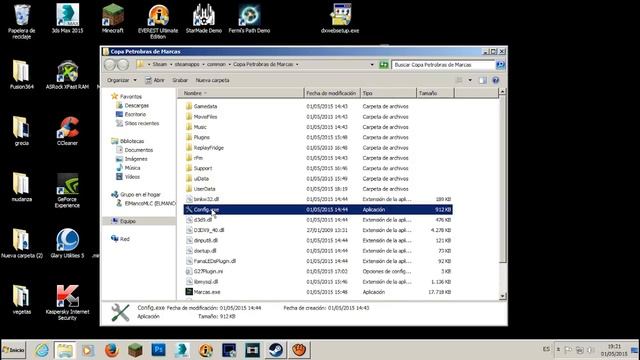Viewport: 640px width, 360px height.
Task: Select the Glary Utilities 5 shortcut
Action: pyautogui.click(x=67, y=244)
